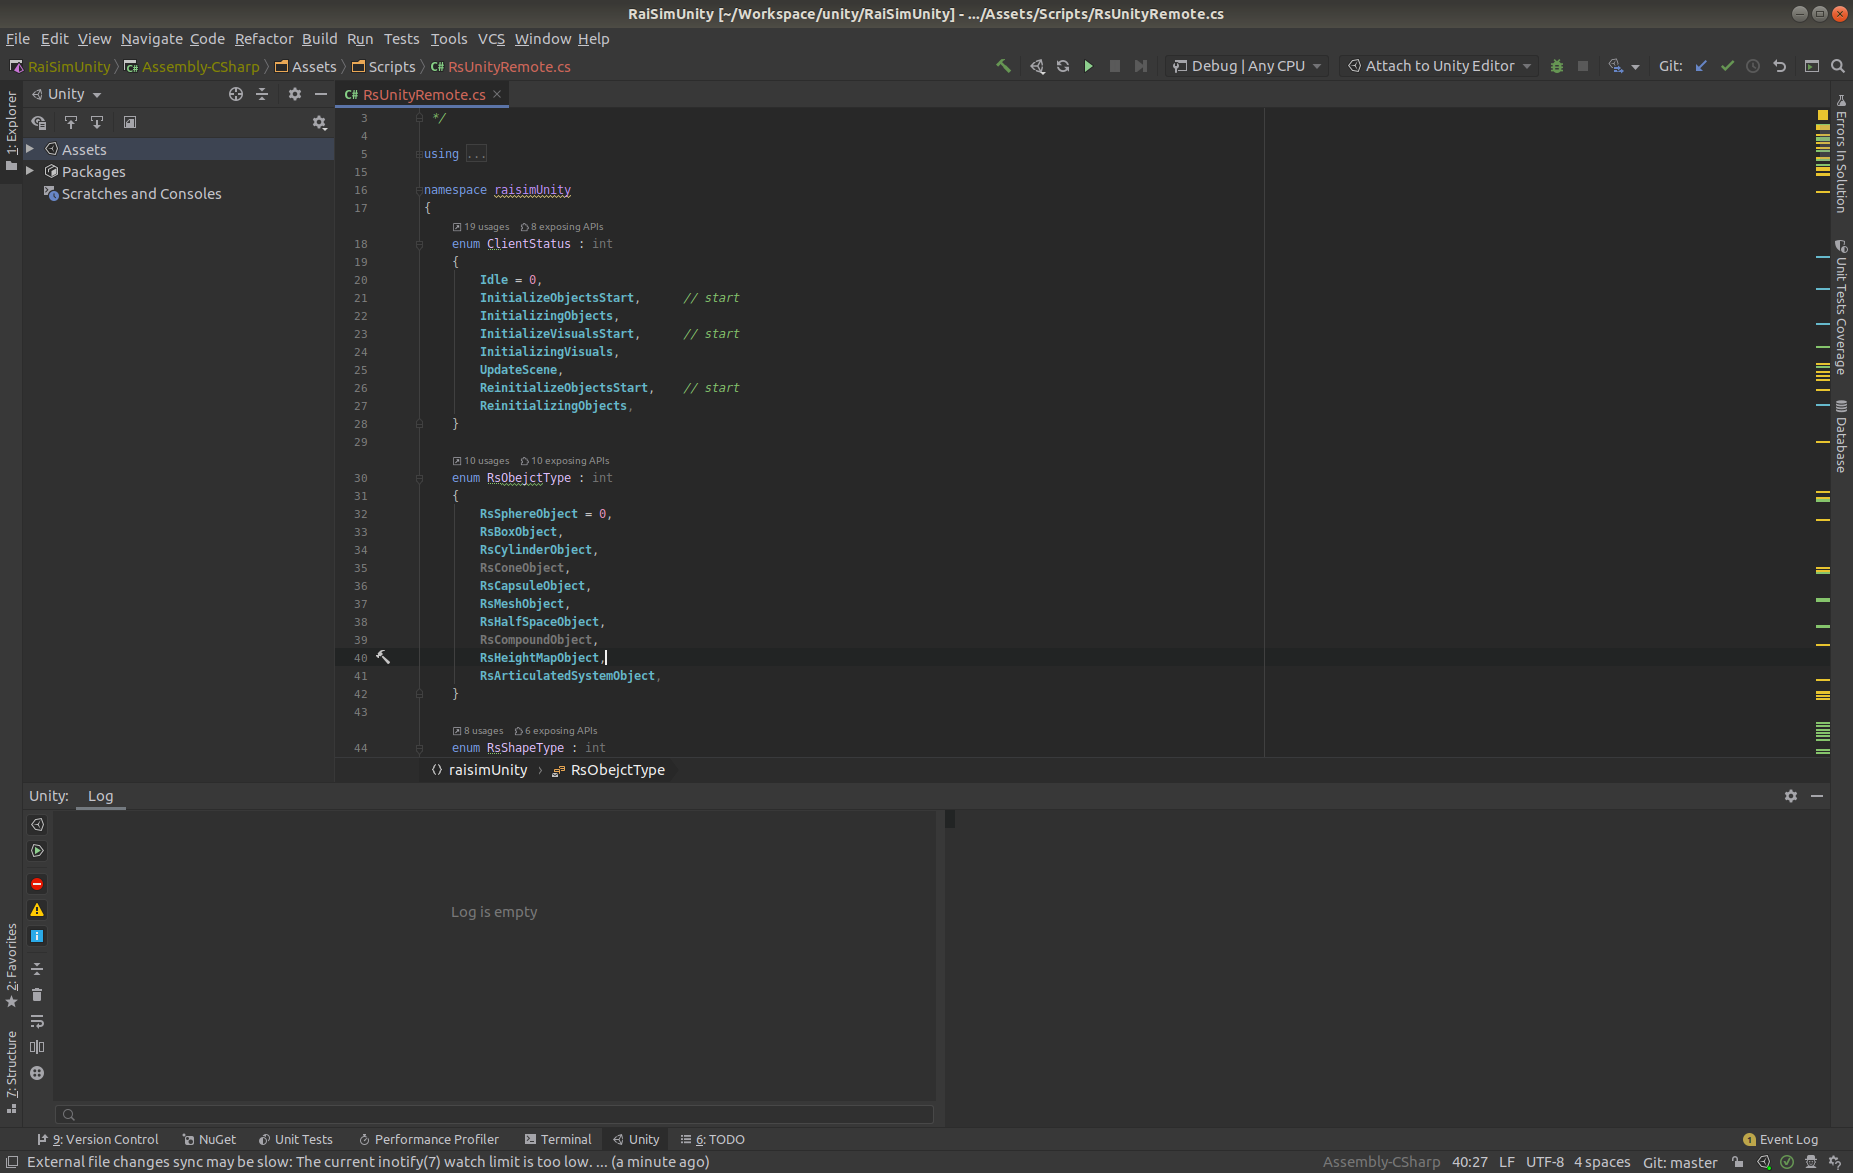The height and width of the screenshot is (1173, 1853).
Task: Click the Git Update Project blue arrow
Action: point(1701,66)
